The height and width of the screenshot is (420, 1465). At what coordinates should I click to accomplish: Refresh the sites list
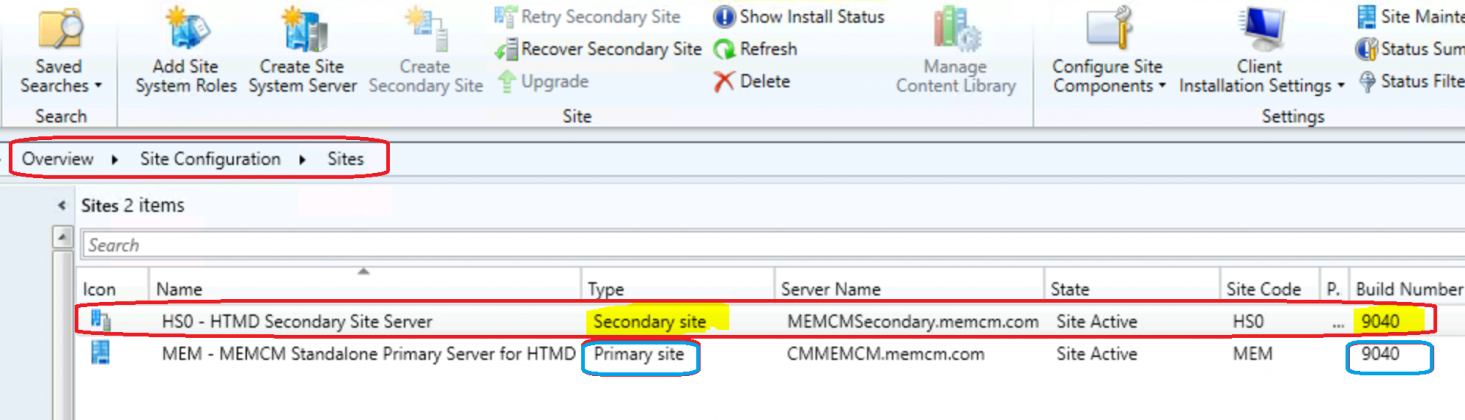(755, 49)
